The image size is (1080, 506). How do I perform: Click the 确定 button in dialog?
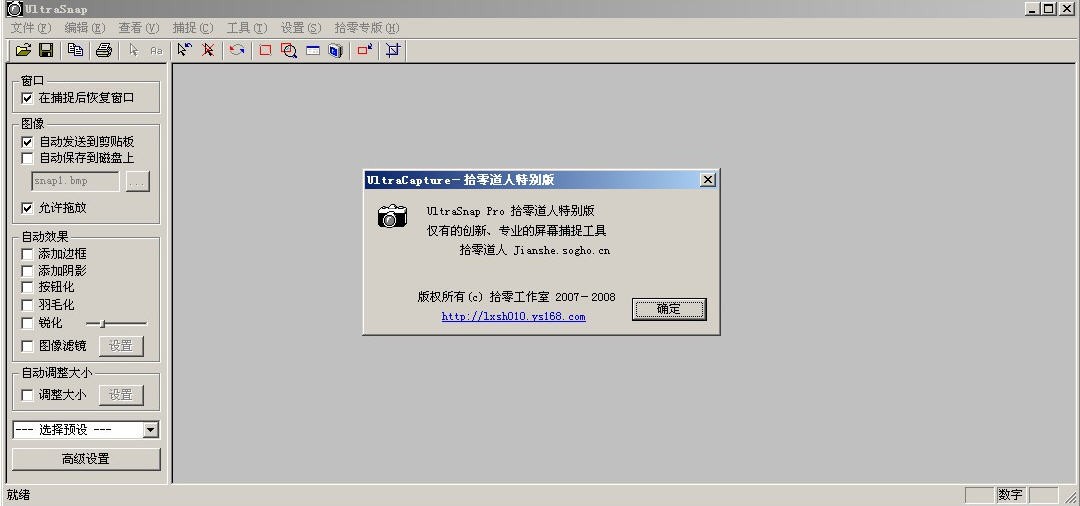(x=669, y=309)
